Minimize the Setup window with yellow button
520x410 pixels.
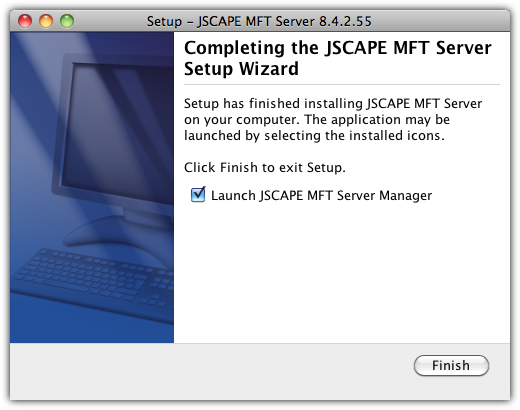tap(46, 21)
